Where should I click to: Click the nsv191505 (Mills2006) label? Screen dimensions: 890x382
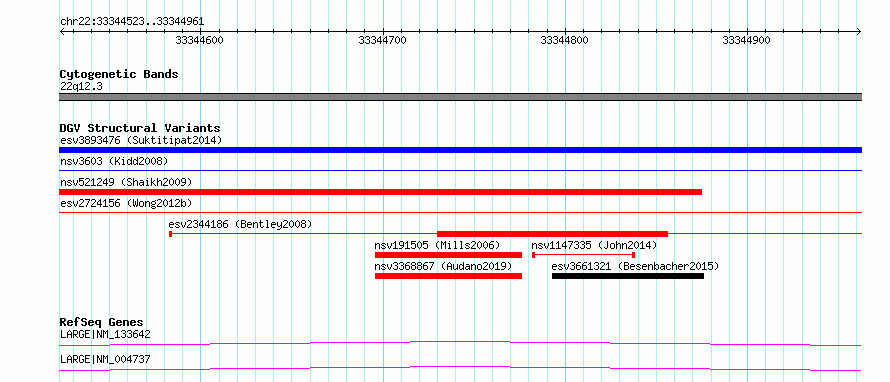[x=437, y=245]
